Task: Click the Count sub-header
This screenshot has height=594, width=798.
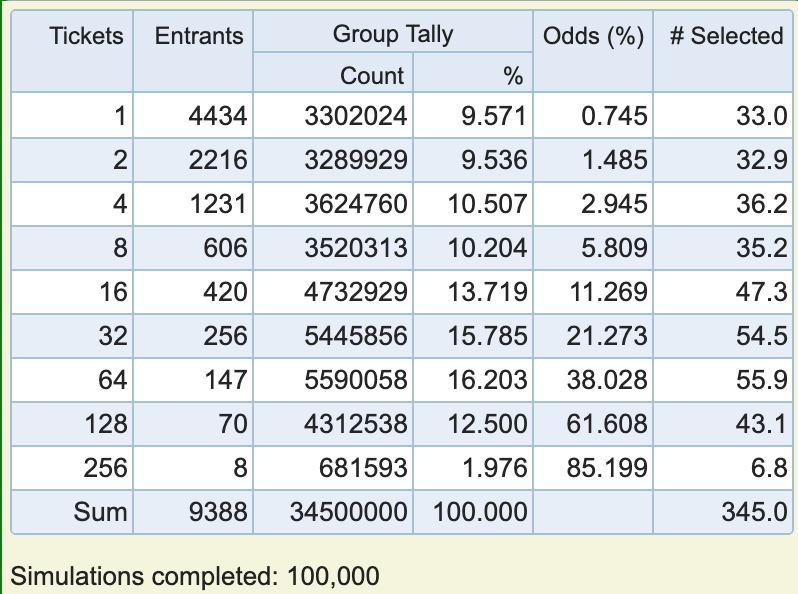Action: pyautogui.click(x=372, y=76)
